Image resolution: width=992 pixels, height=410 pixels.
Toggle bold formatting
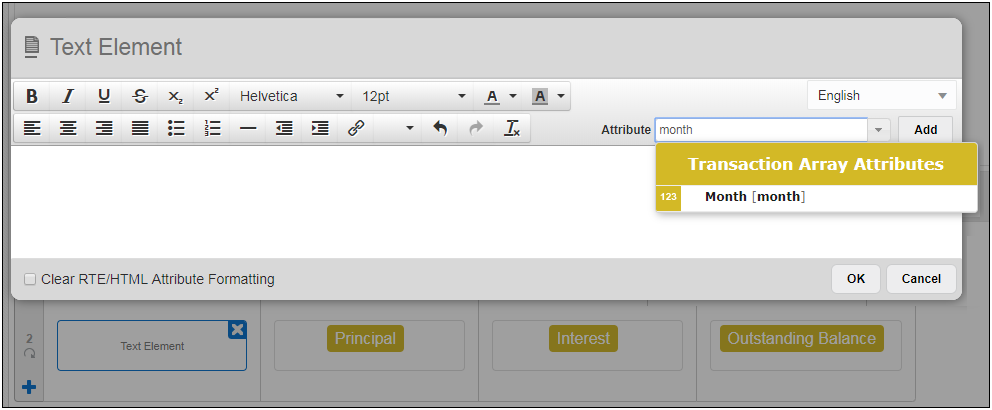coord(32,96)
